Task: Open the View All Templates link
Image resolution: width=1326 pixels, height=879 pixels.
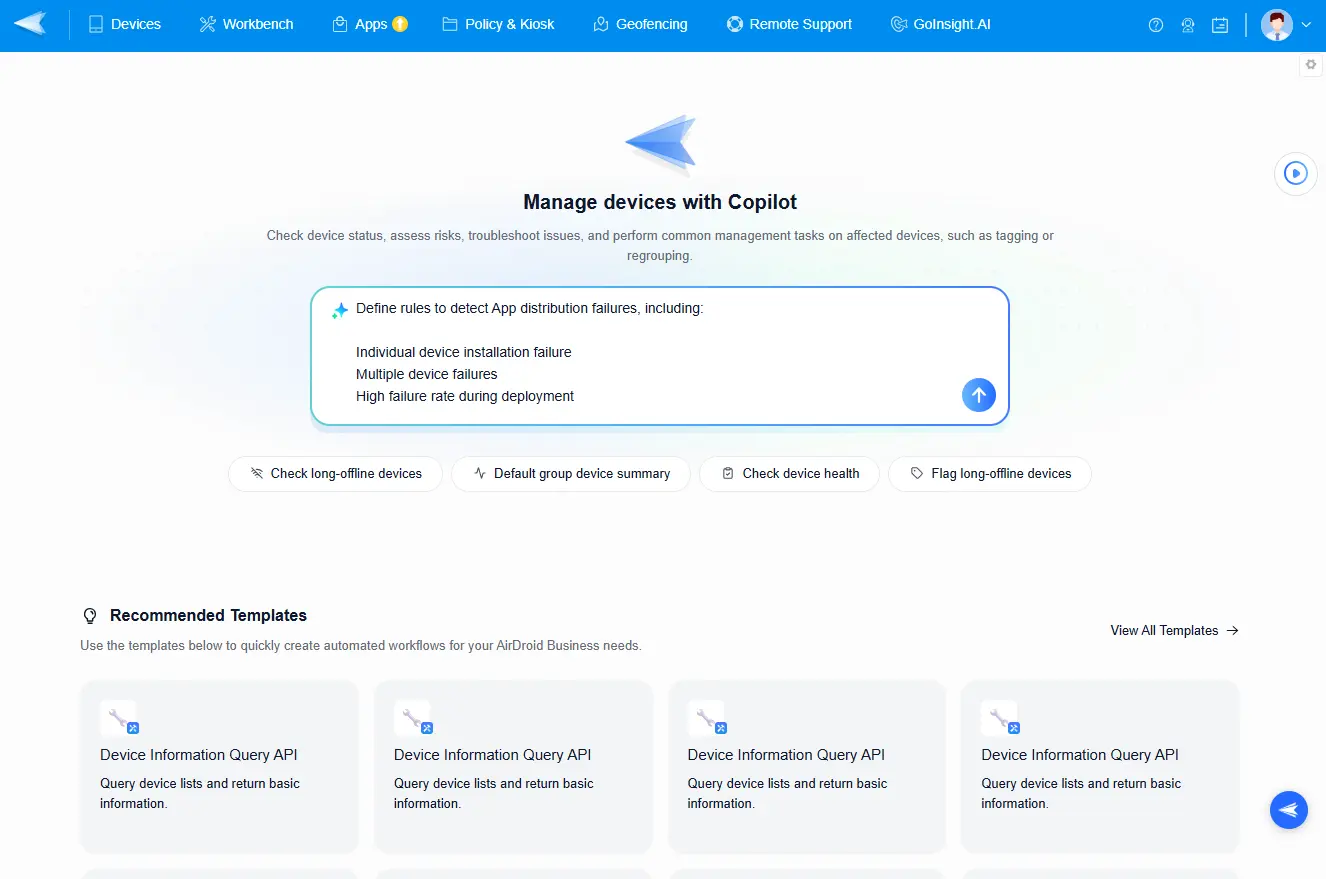Action: [1175, 631]
